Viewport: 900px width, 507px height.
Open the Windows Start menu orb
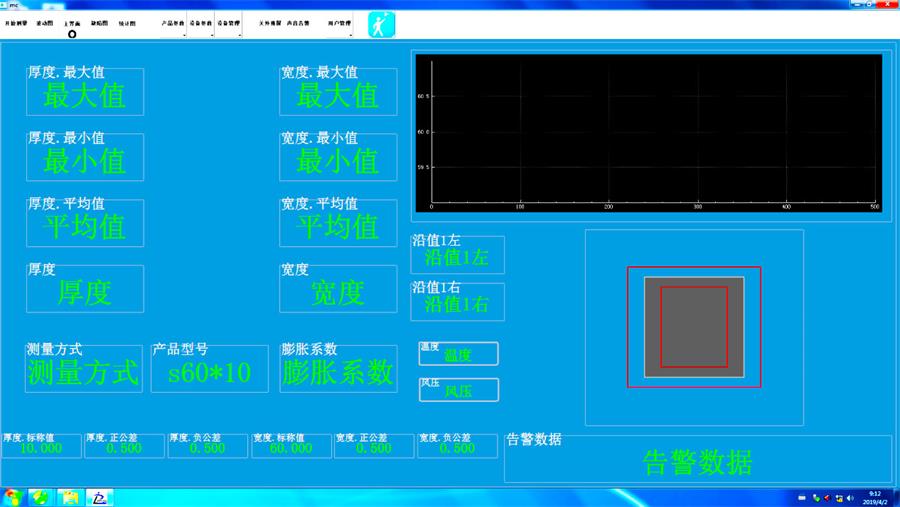13,496
